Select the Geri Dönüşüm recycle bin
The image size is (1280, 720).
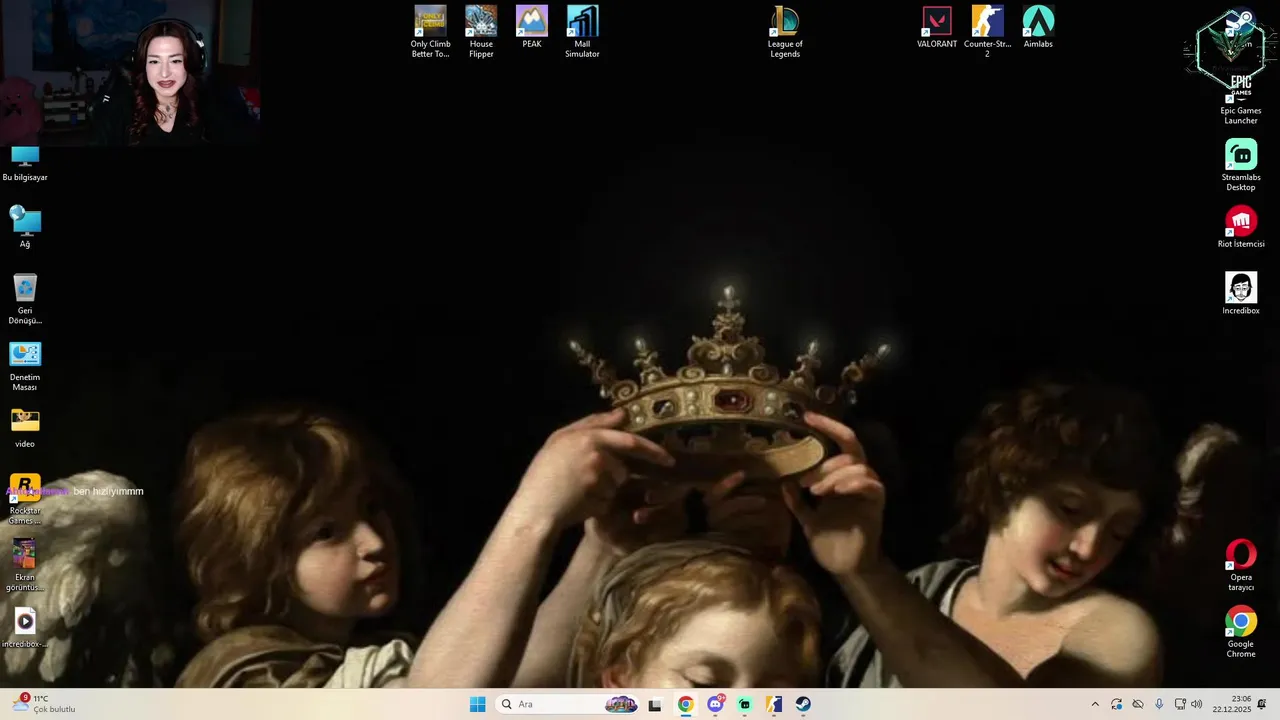click(x=25, y=299)
